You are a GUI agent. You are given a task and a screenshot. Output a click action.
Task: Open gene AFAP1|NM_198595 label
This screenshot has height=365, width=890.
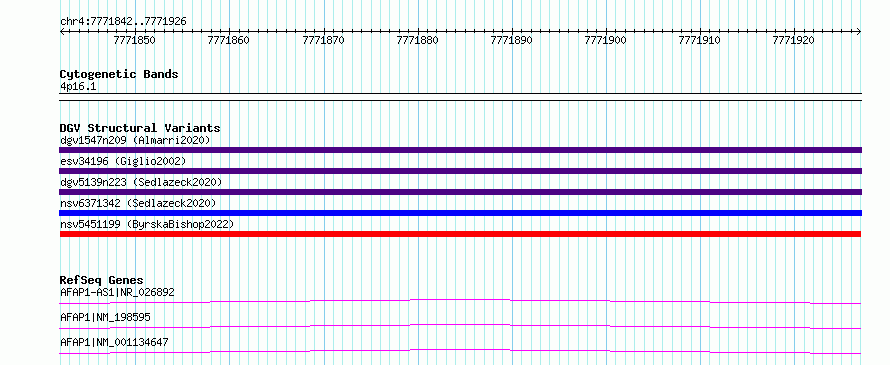pyautogui.click(x=105, y=317)
